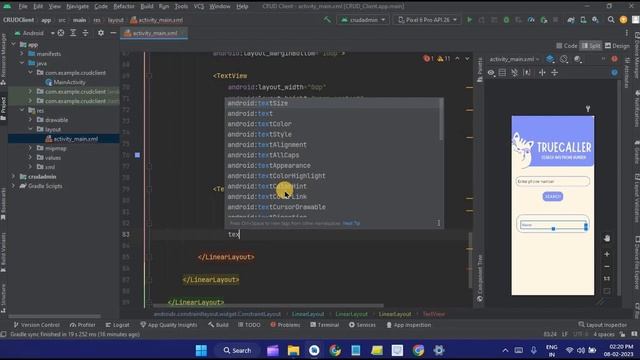Image resolution: width=640 pixels, height=360 pixels.
Task: Select android:textColor suggestion
Action: tap(333, 124)
